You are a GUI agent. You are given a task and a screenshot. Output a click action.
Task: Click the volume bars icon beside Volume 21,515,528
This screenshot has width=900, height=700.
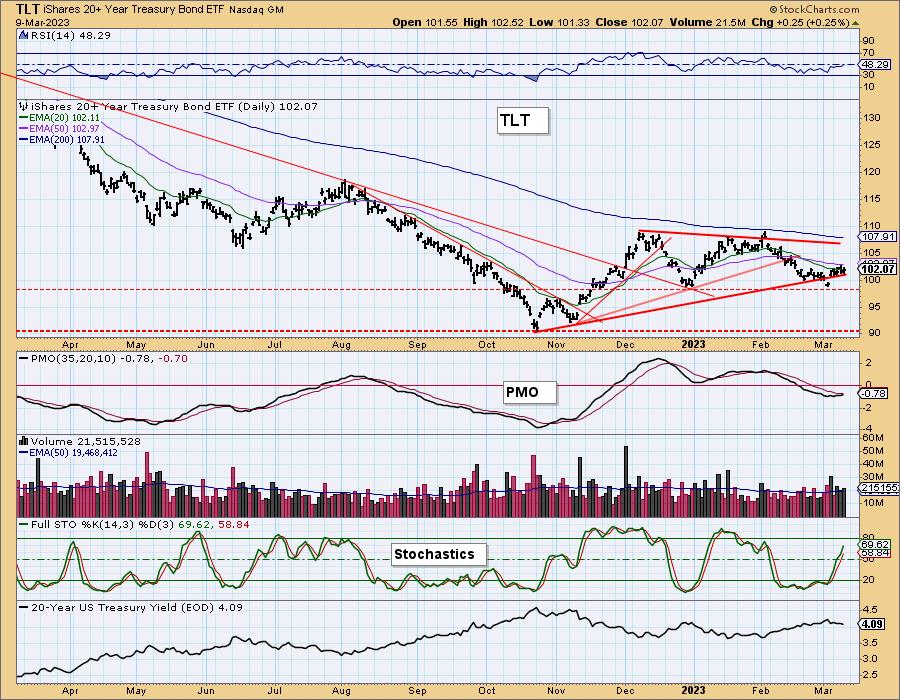(x=24, y=441)
